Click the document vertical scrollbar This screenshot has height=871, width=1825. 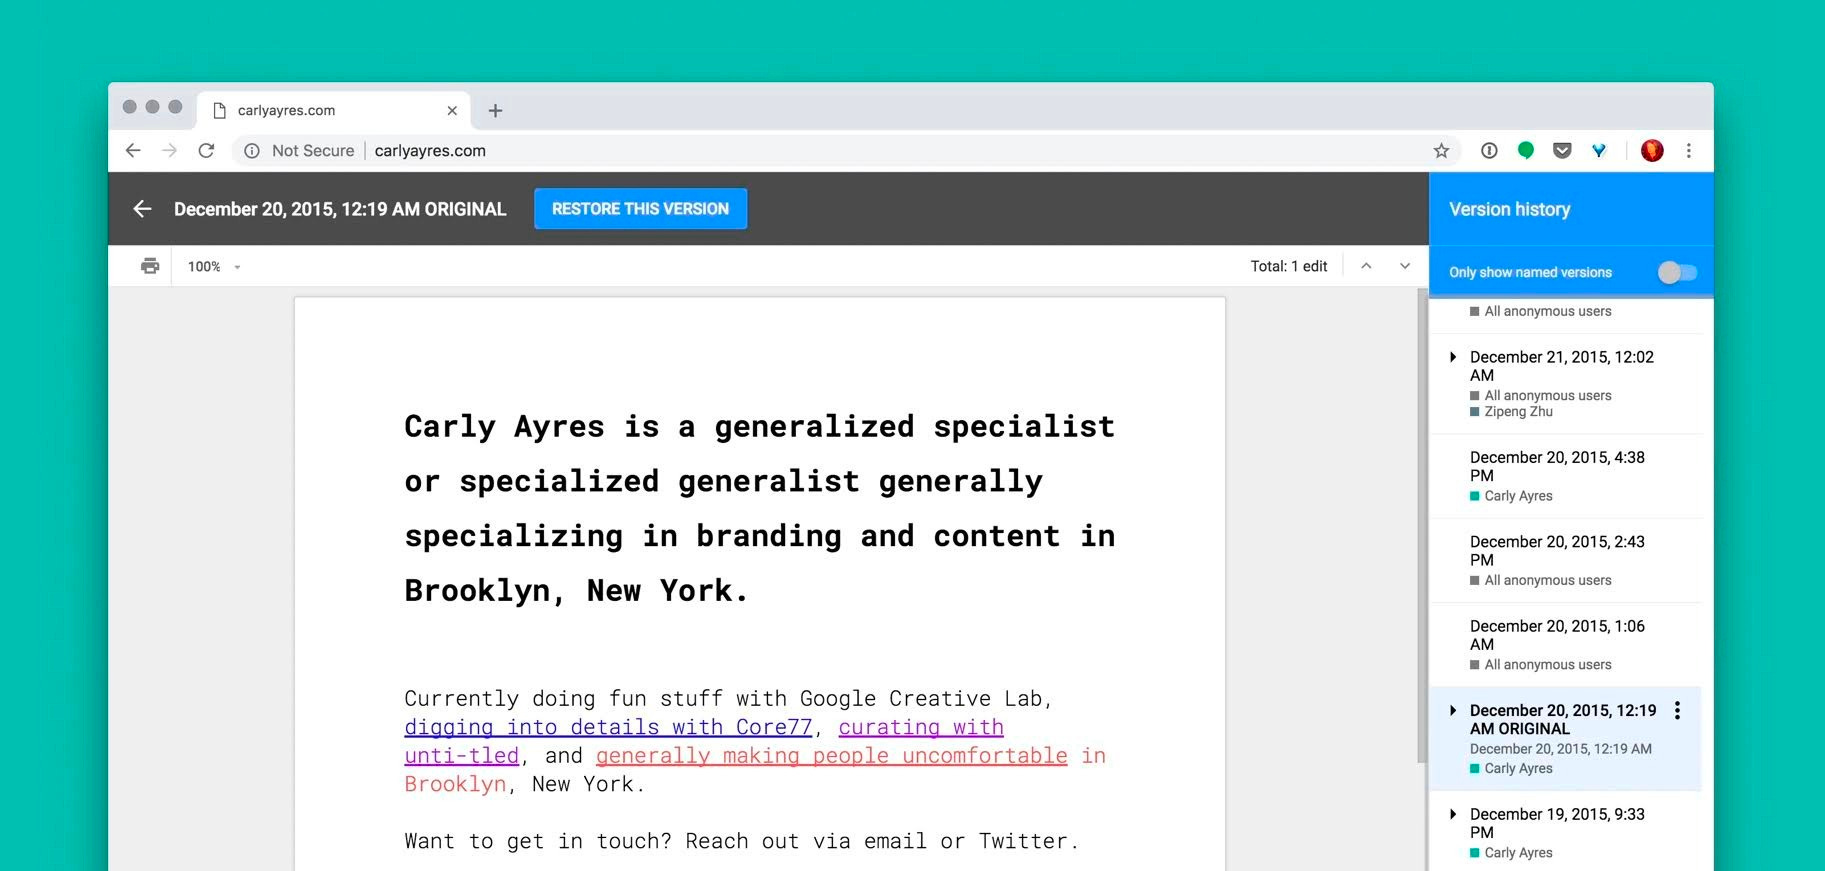tap(1421, 526)
